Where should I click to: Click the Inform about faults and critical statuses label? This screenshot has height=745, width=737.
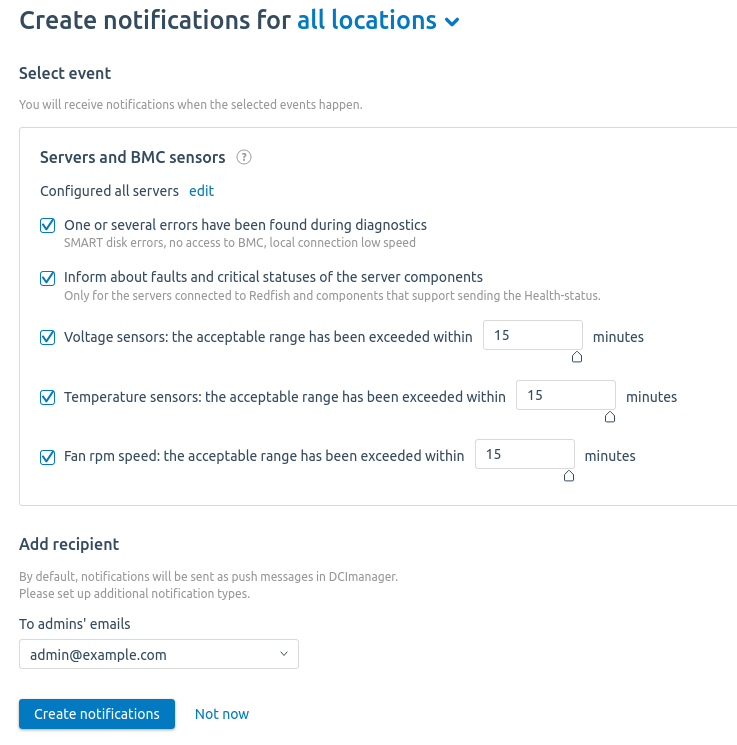(274, 277)
